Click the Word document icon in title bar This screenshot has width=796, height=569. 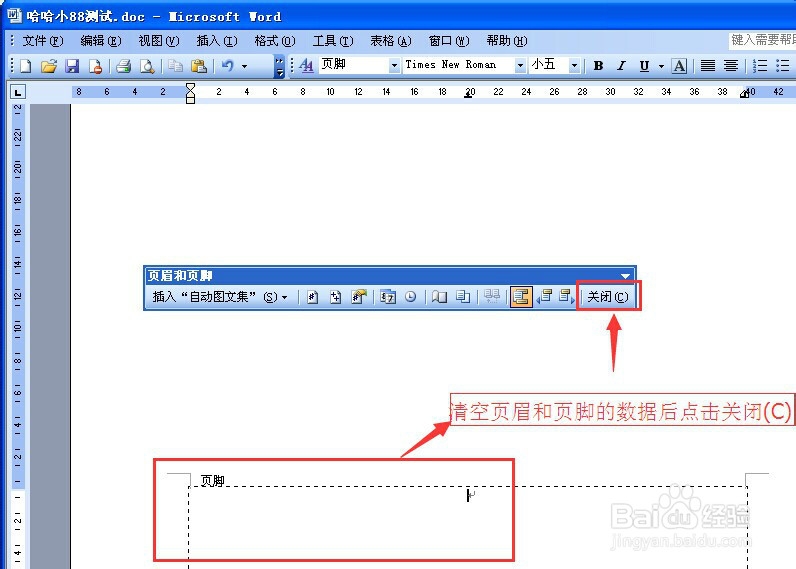[14, 15]
